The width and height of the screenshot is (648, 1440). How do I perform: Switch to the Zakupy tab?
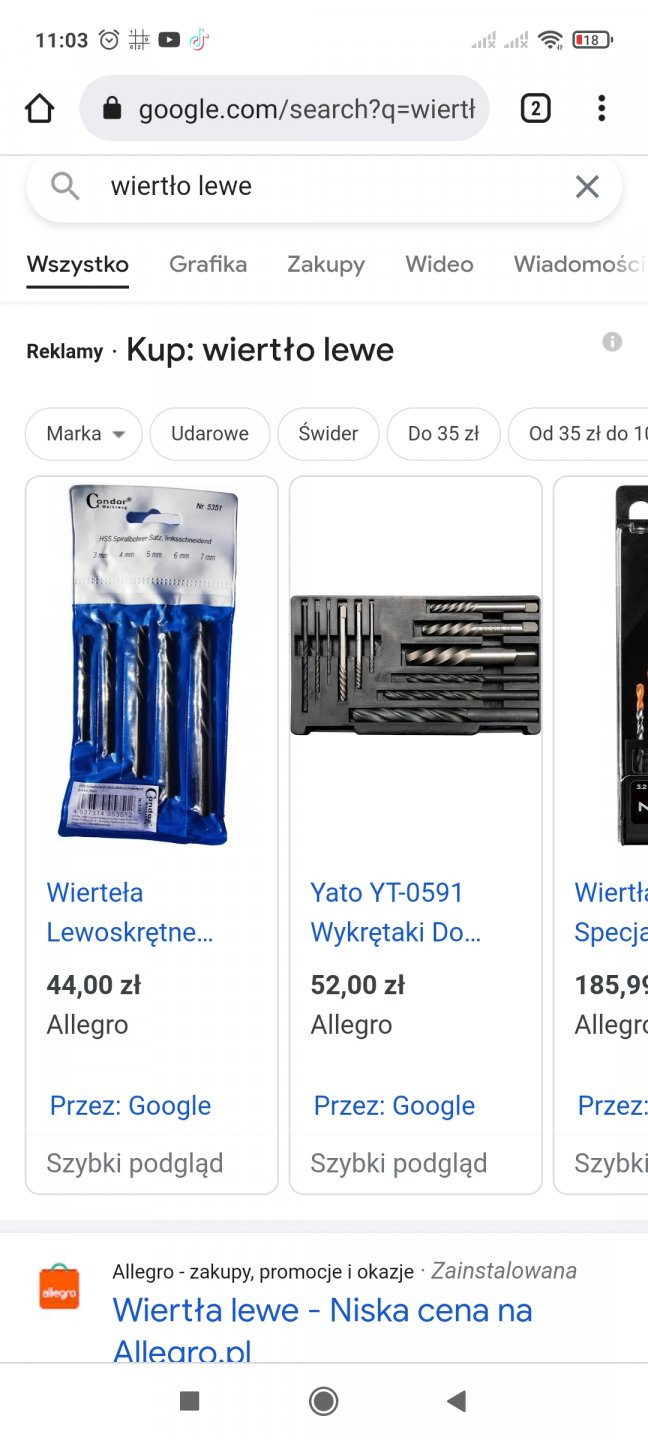(326, 264)
